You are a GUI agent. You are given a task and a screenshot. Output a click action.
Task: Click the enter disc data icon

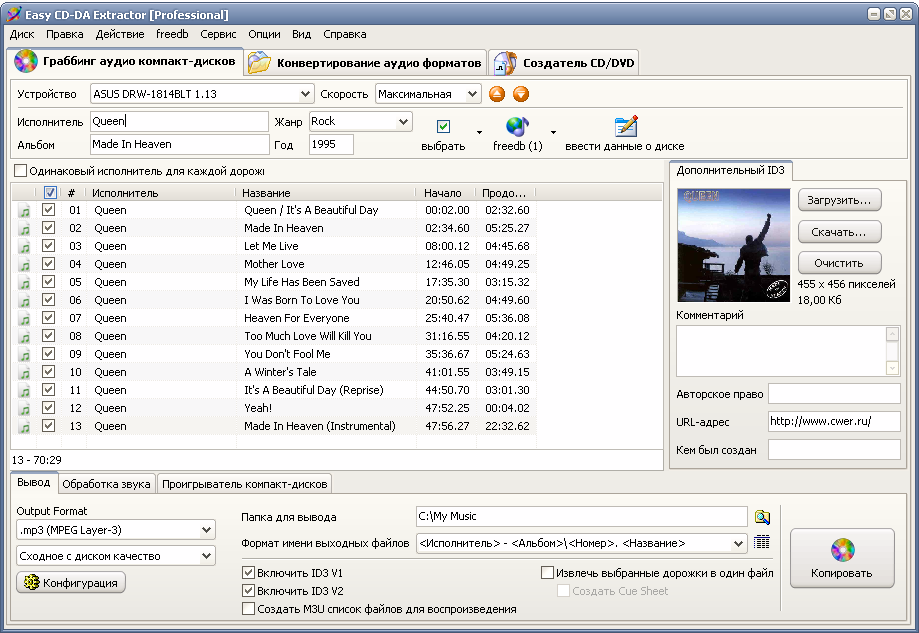pyautogui.click(x=626, y=127)
